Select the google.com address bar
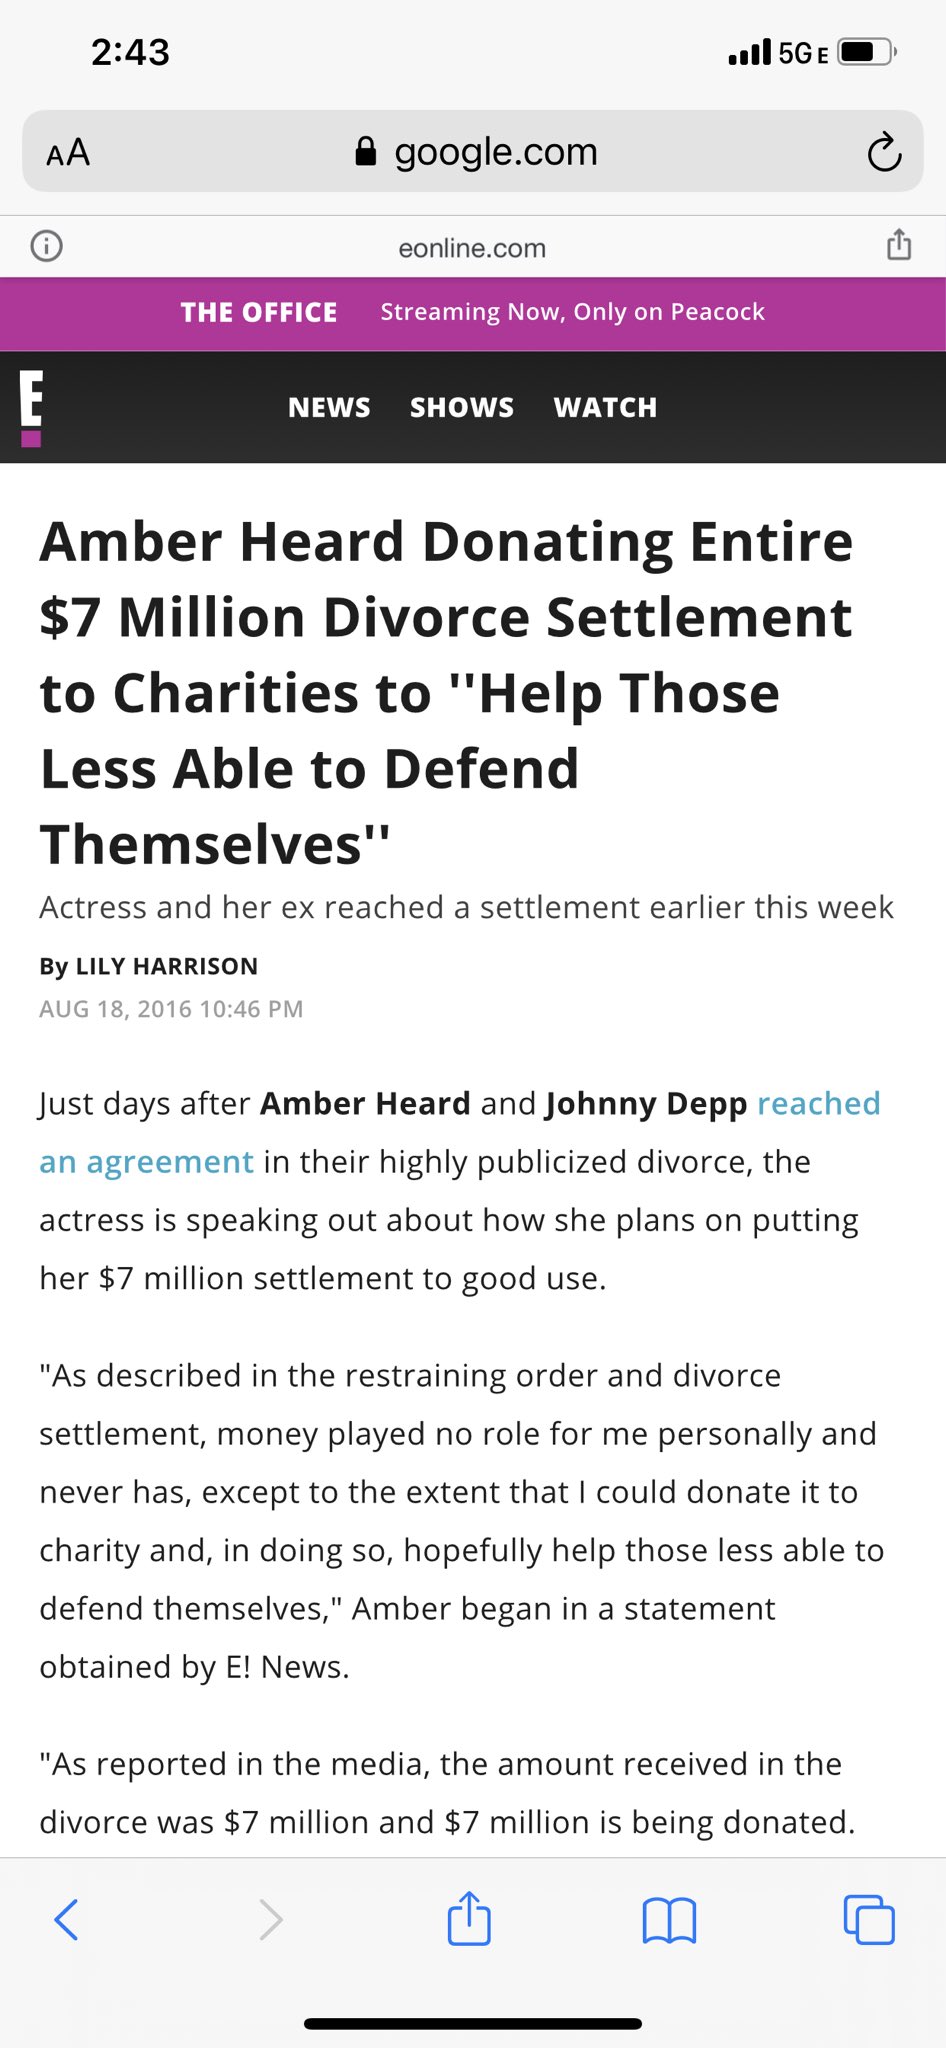 coord(472,151)
